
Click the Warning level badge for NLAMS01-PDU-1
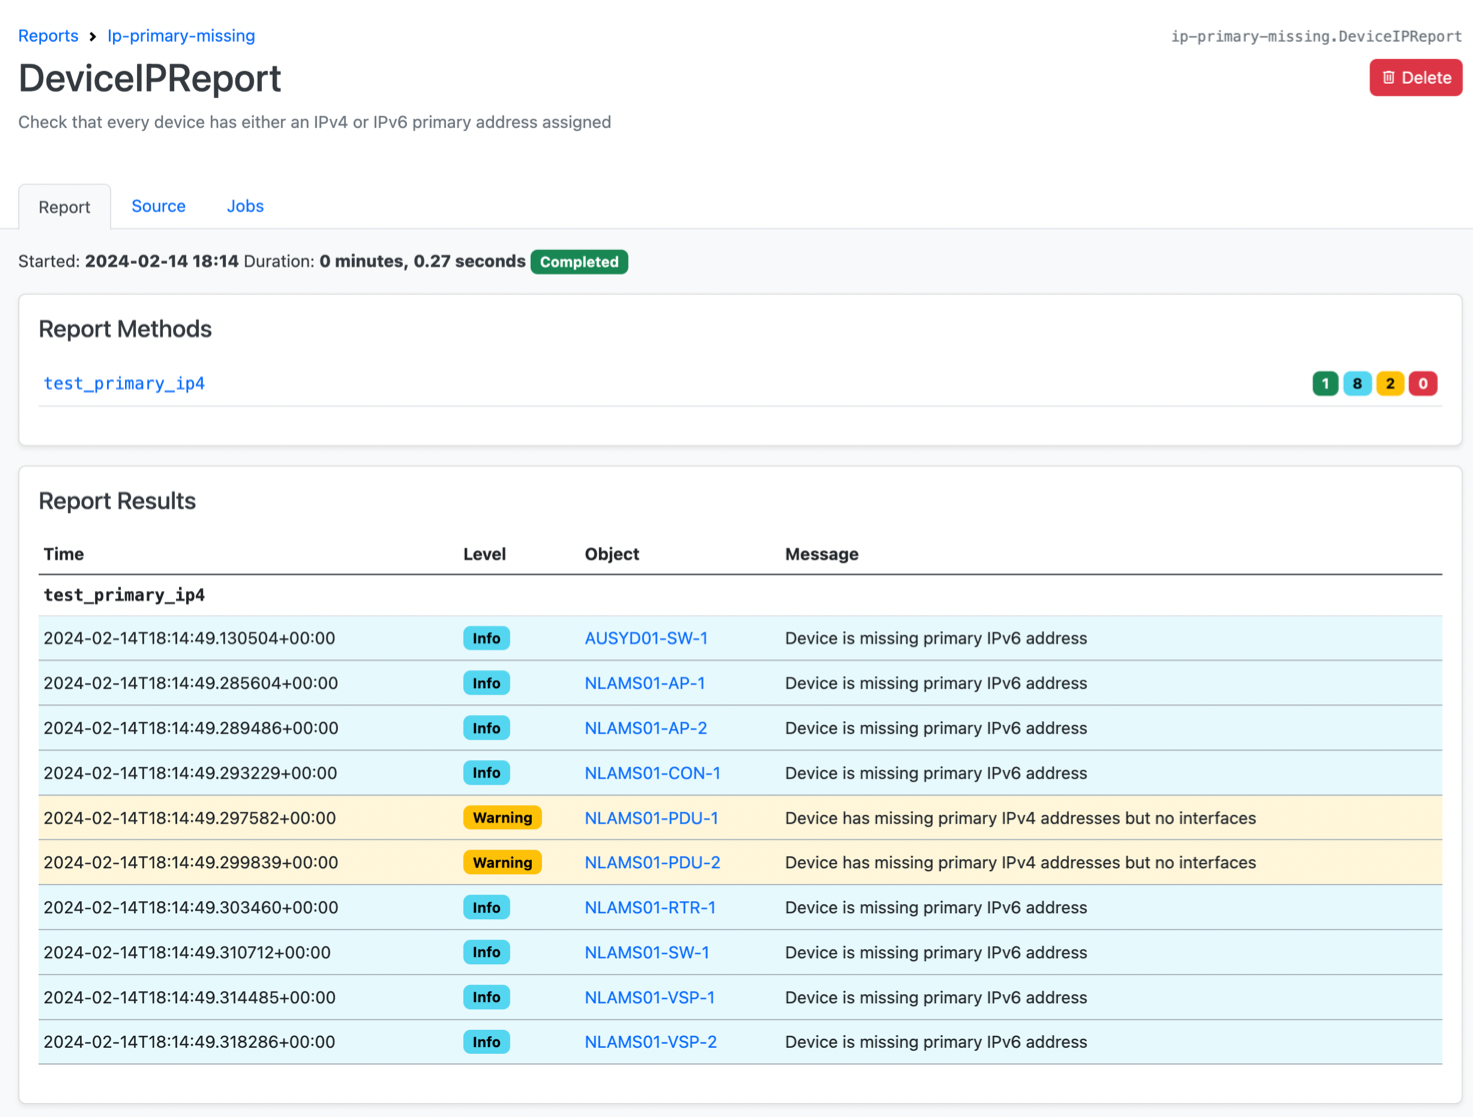502,817
